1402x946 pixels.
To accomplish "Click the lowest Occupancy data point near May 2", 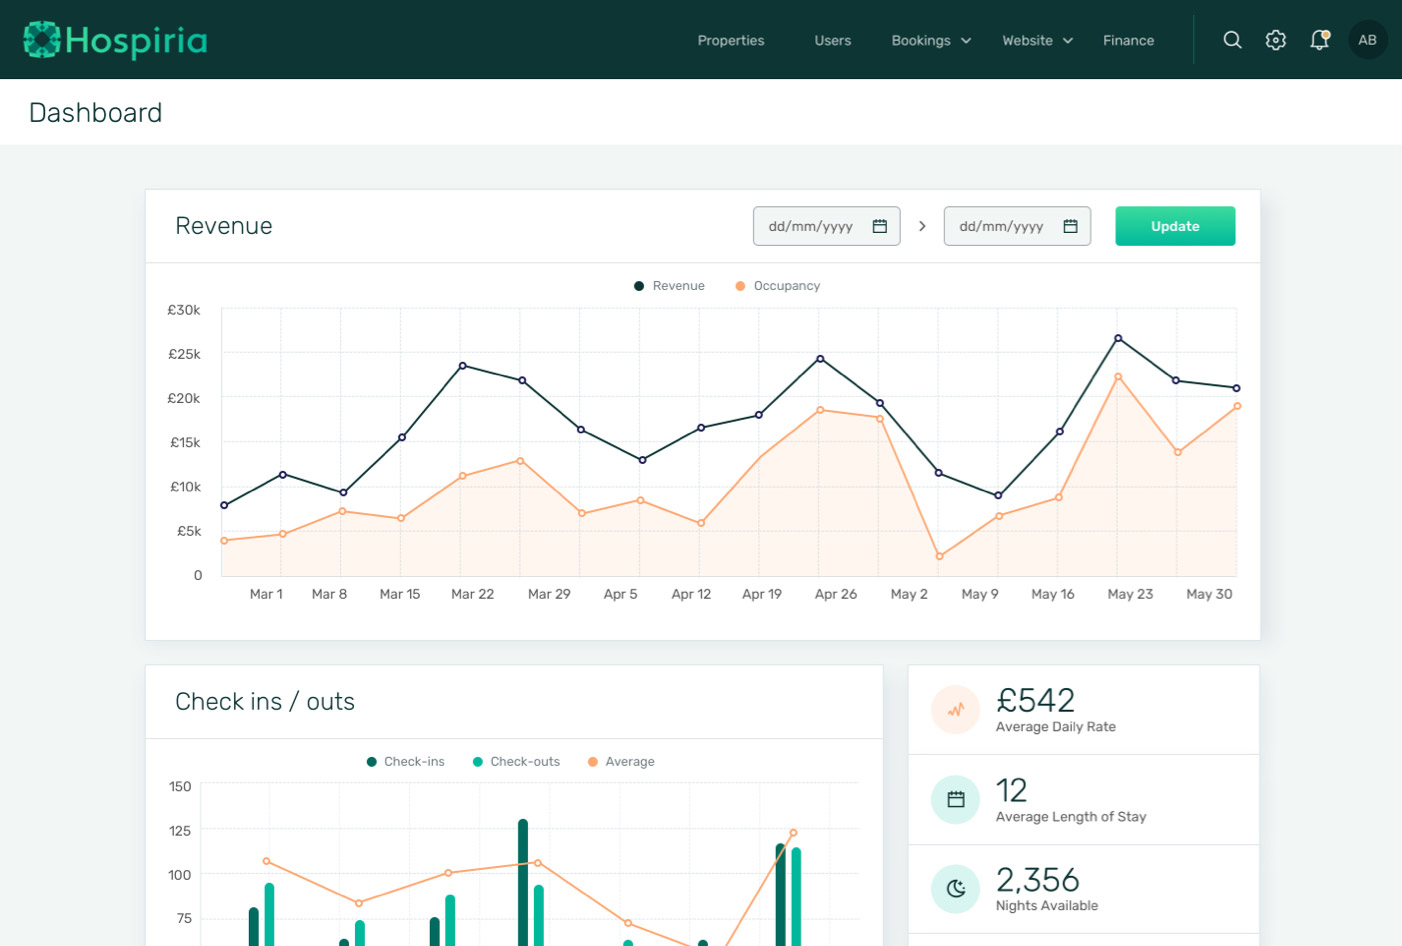I will (x=939, y=556).
